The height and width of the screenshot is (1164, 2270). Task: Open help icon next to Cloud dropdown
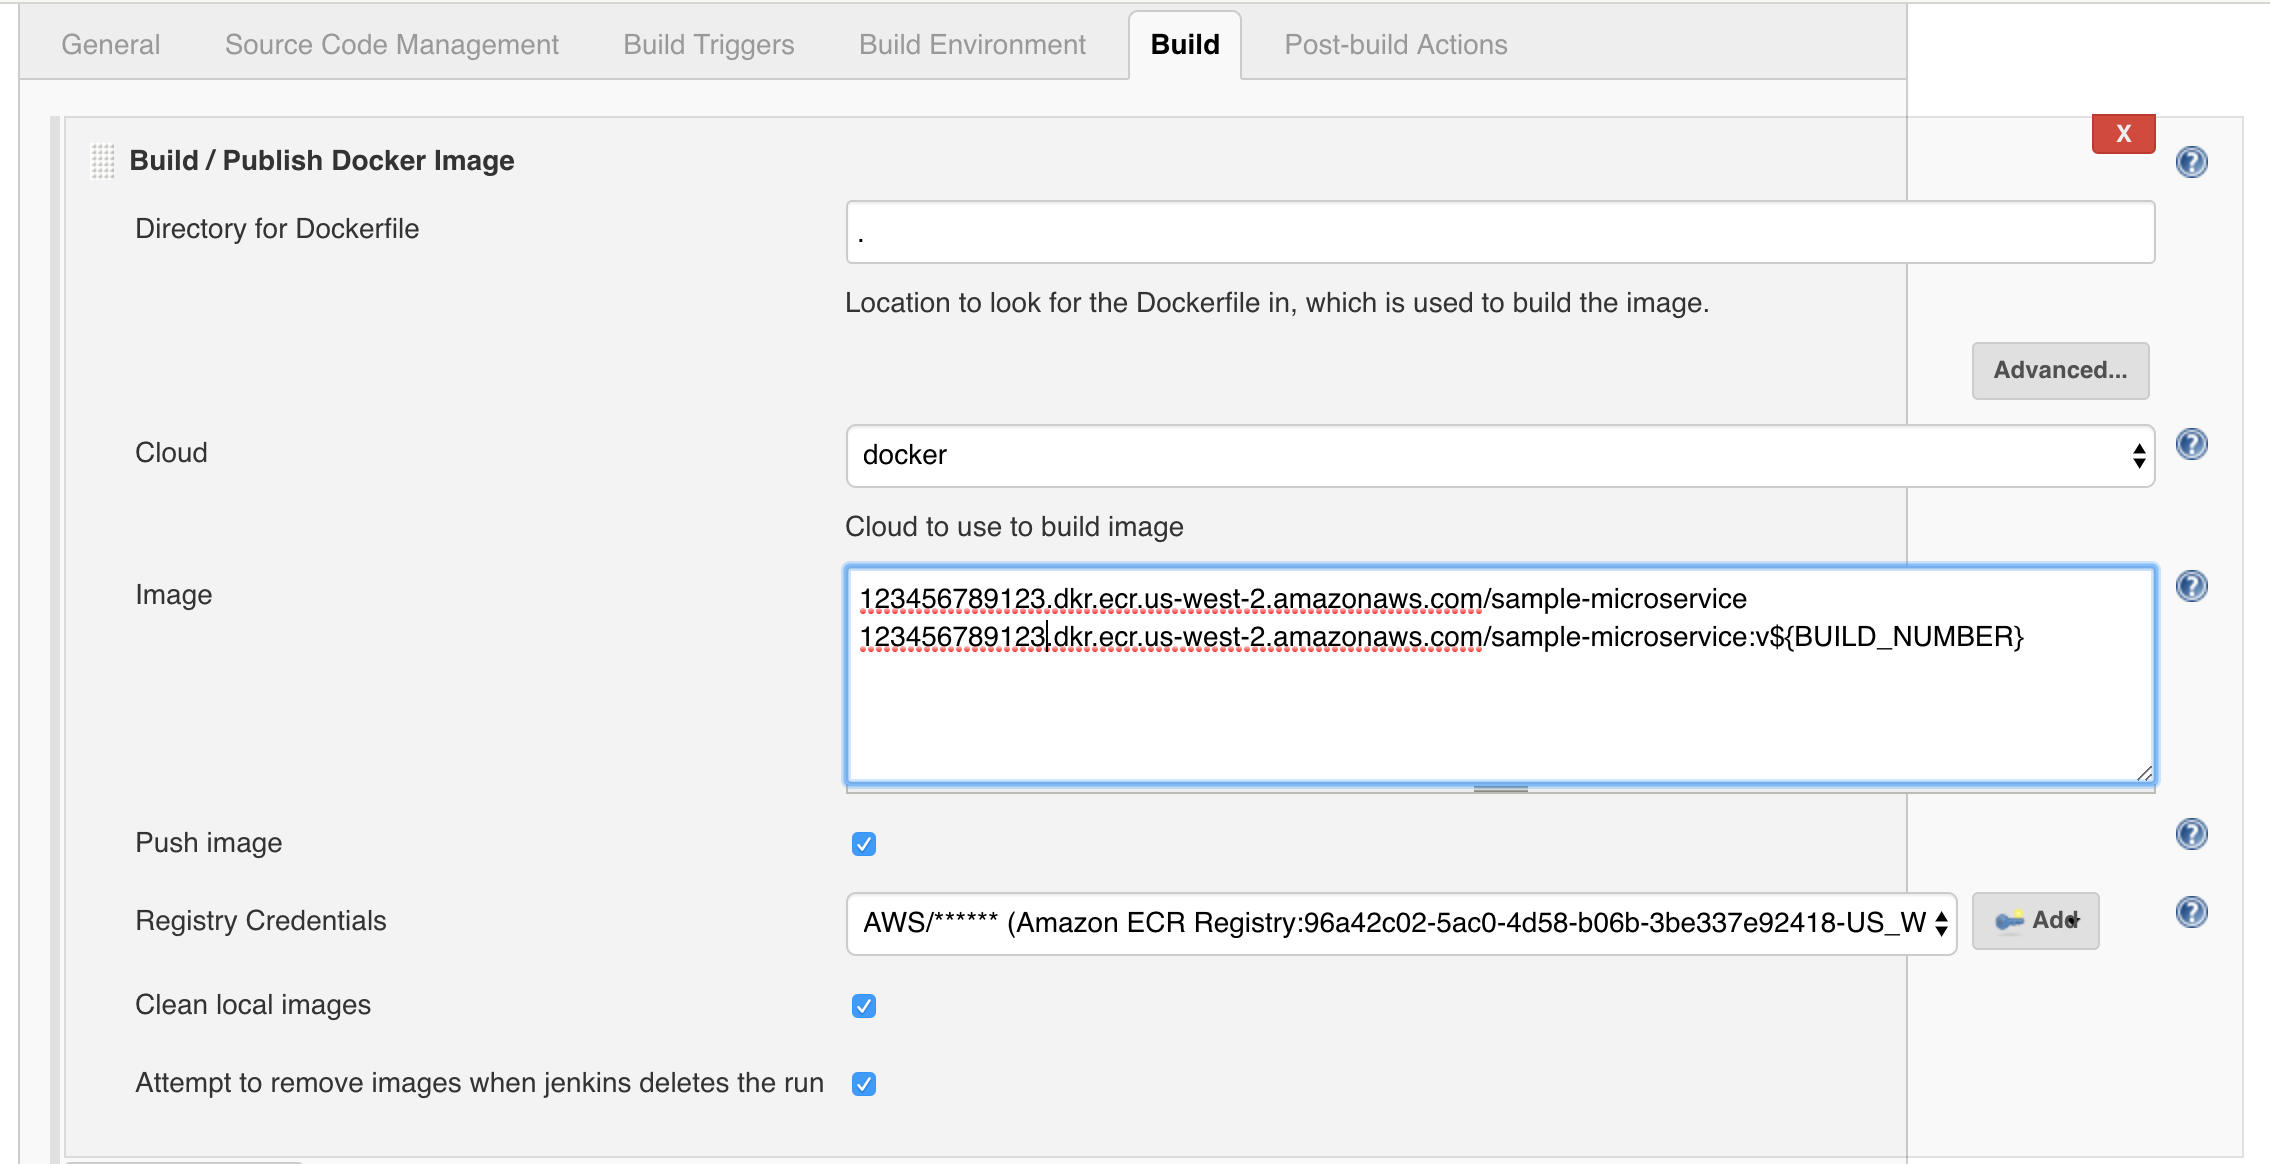2191,444
